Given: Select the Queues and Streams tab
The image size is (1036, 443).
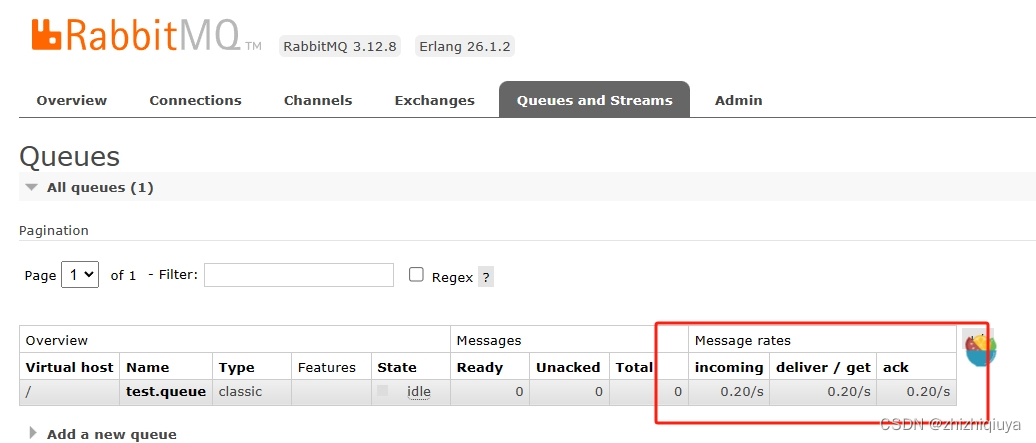Looking at the screenshot, I should click(595, 101).
